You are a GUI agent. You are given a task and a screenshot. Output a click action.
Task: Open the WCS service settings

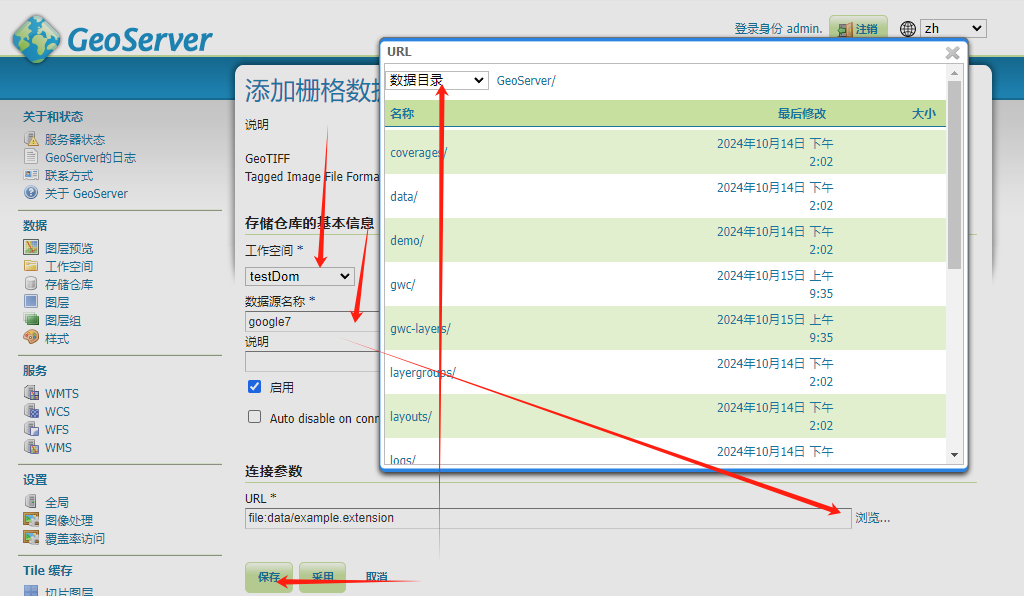pyautogui.click(x=57, y=411)
